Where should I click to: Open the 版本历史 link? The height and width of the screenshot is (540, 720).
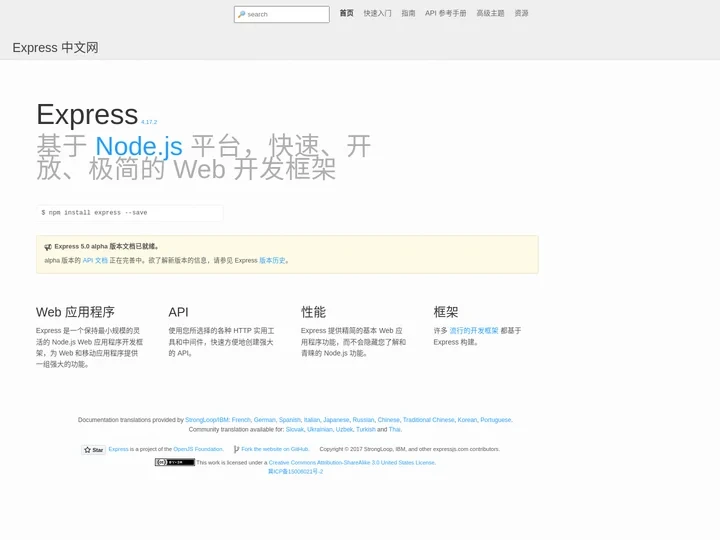tap(272, 260)
